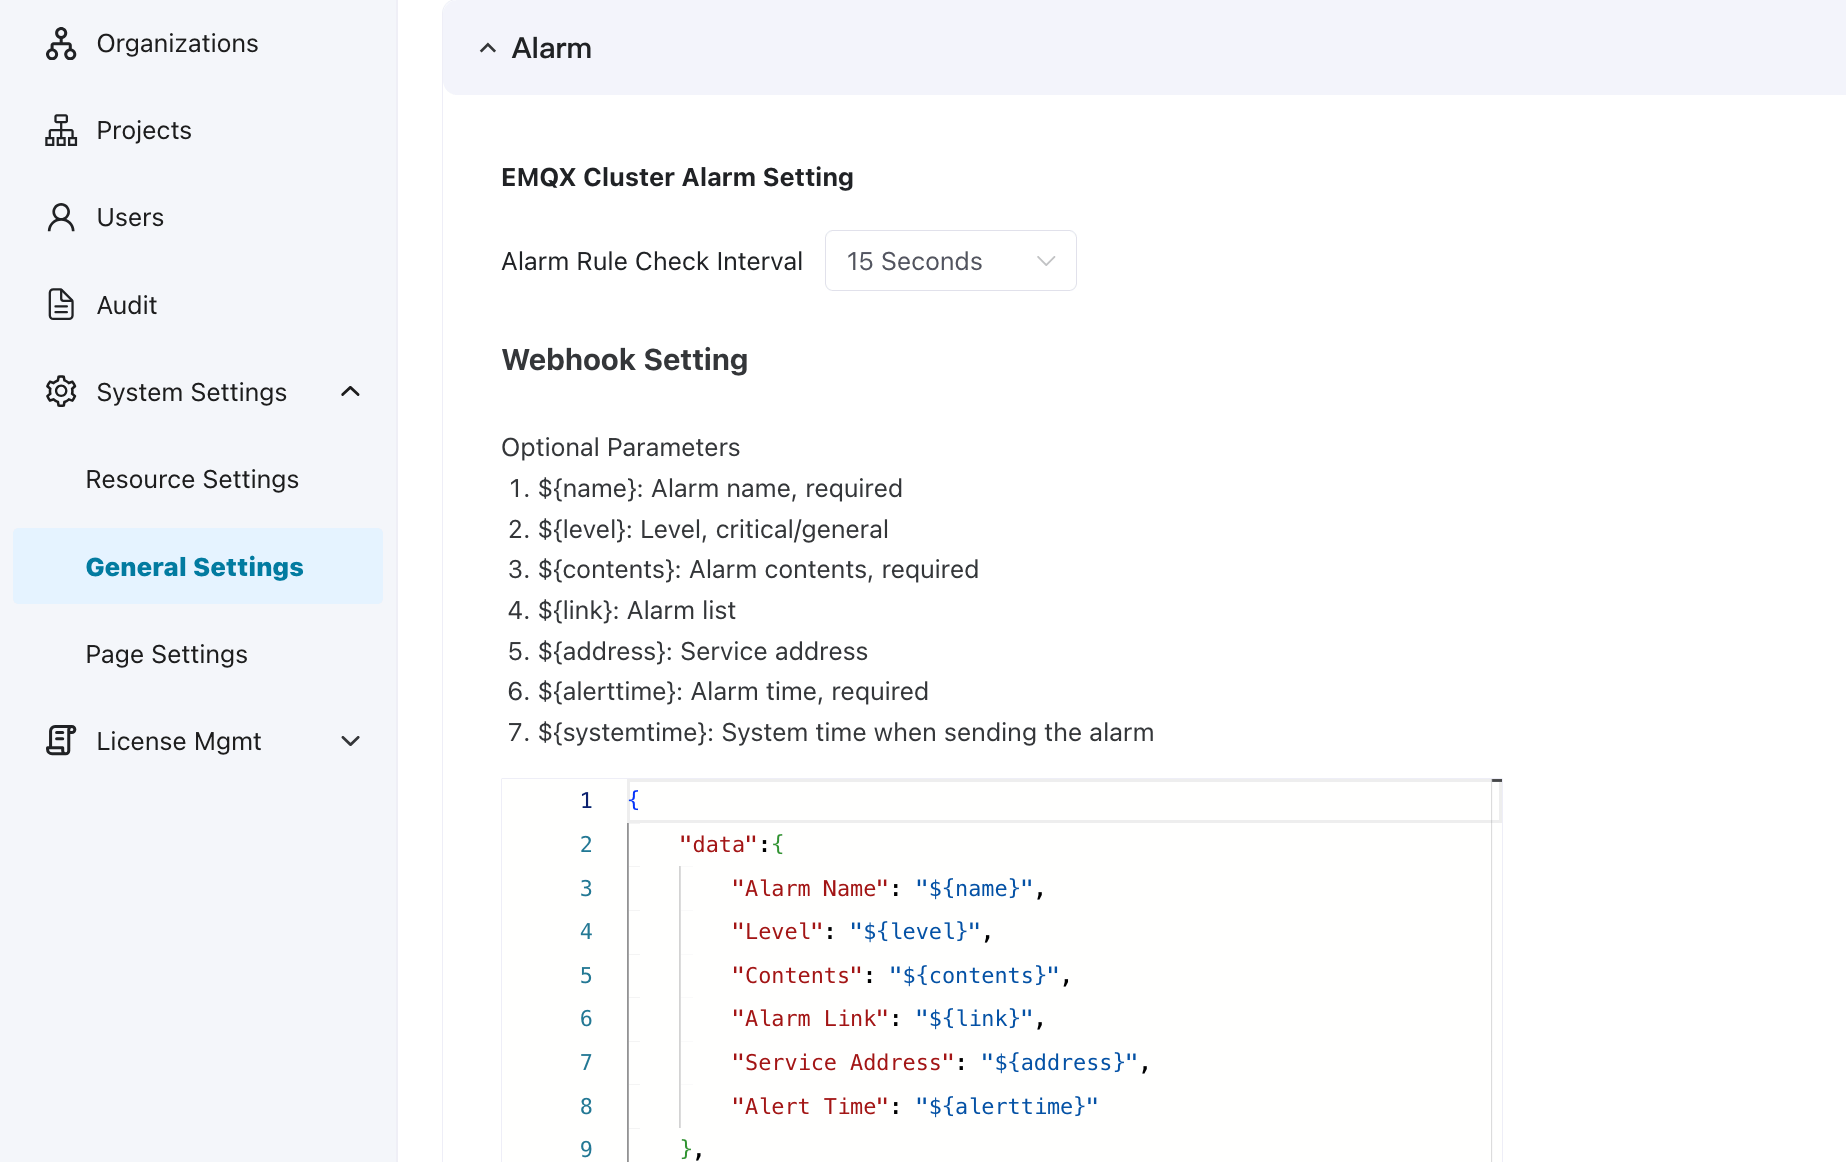1846x1162 pixels.
Task: Click the System Settings gear icon
Action: click(x=61, y=391)
